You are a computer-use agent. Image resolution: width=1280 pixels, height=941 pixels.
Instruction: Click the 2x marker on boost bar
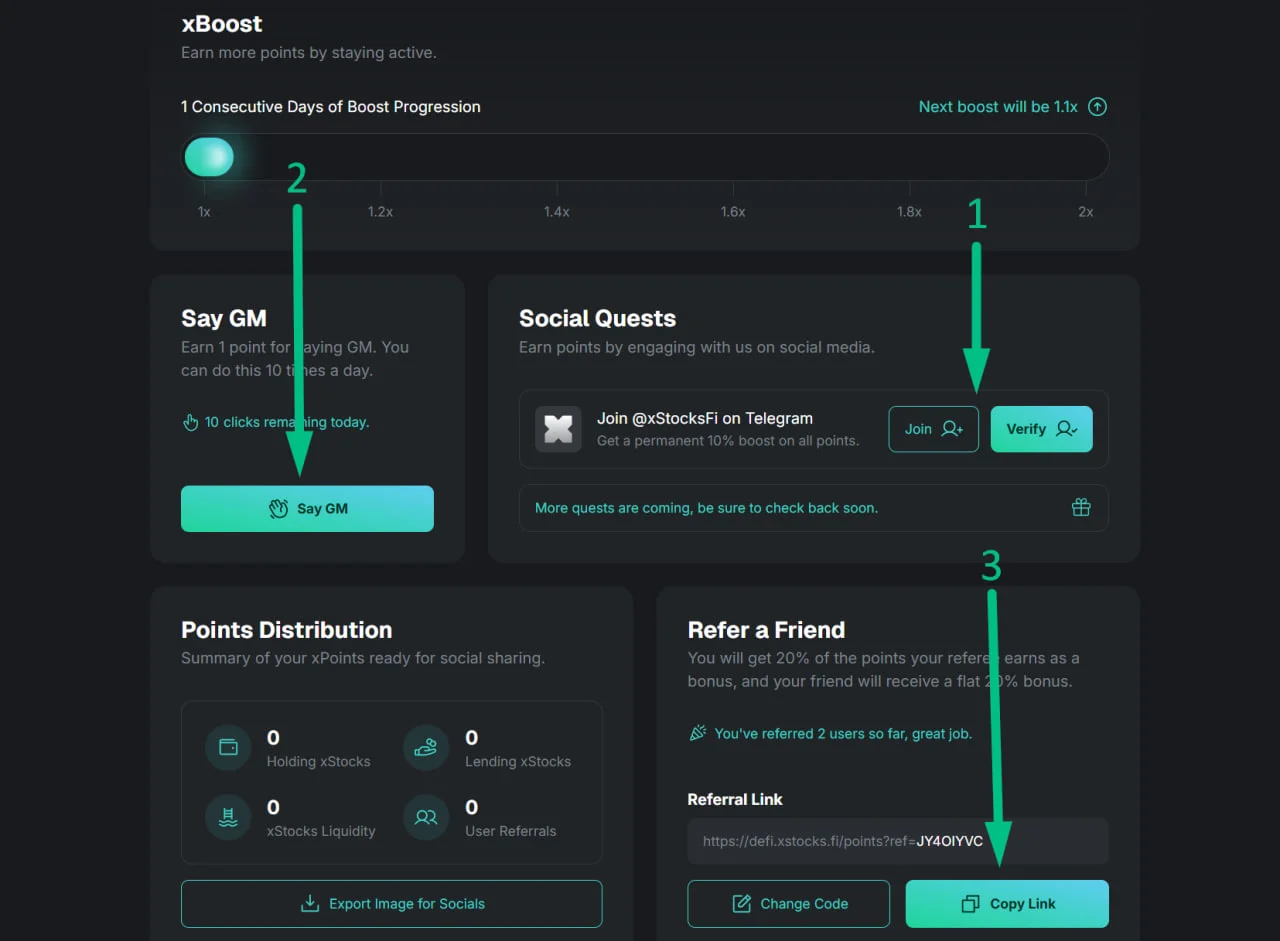click(1085, 212)
